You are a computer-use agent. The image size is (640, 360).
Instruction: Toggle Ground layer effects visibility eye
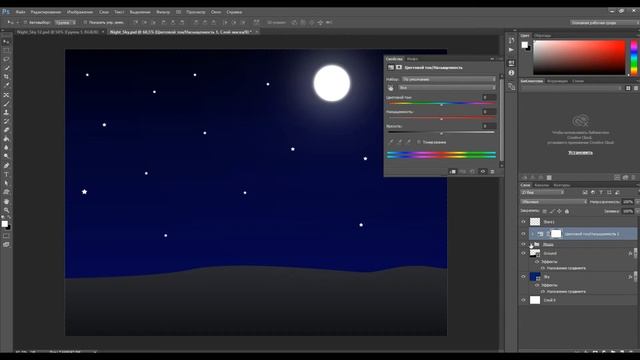pos(537,262)
